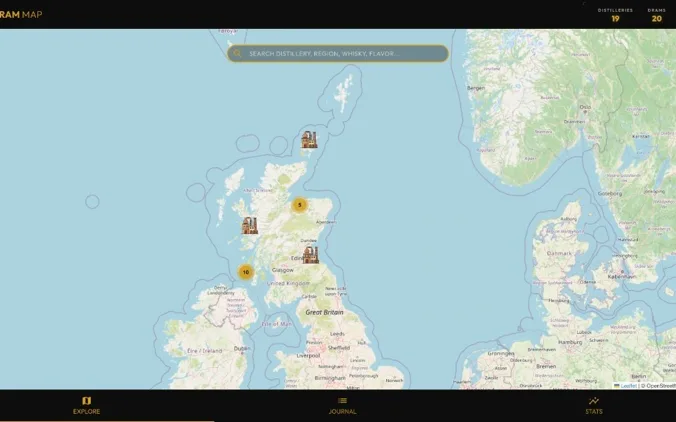Click the Danmark map label

[x=559, y=253]
